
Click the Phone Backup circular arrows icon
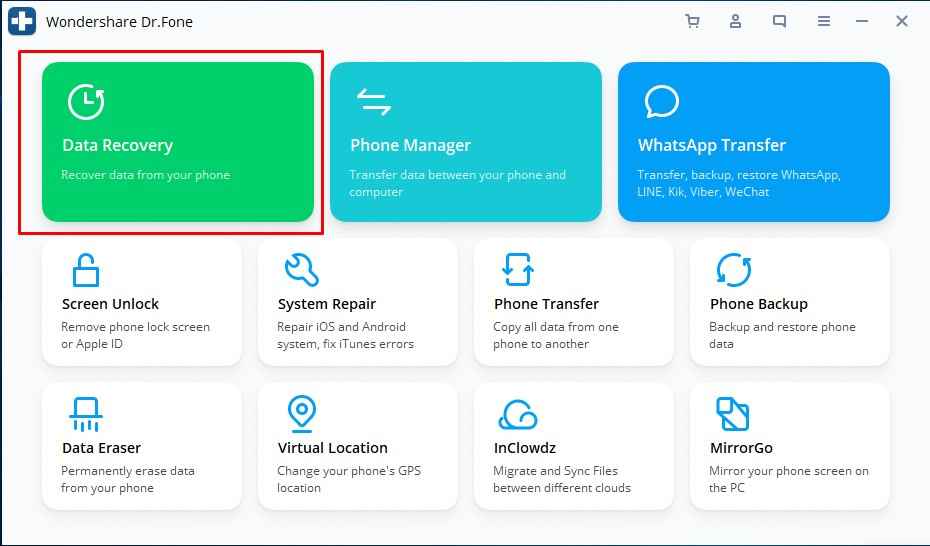point(734,270)
